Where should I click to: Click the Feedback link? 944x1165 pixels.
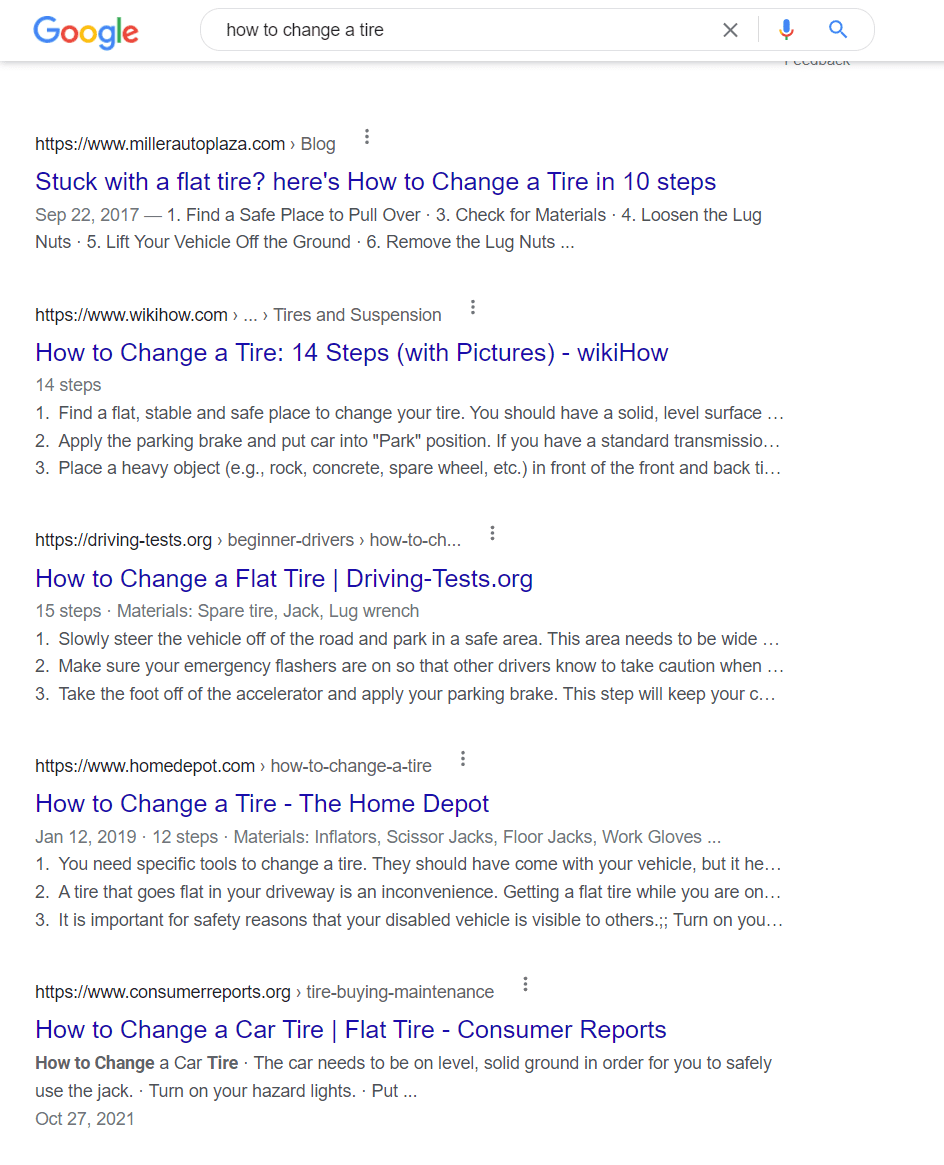click(x=817, y=59)
